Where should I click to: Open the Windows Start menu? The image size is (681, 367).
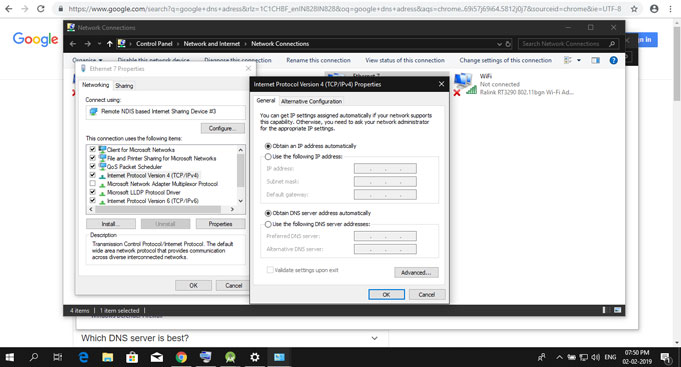[x=9, y=357]
